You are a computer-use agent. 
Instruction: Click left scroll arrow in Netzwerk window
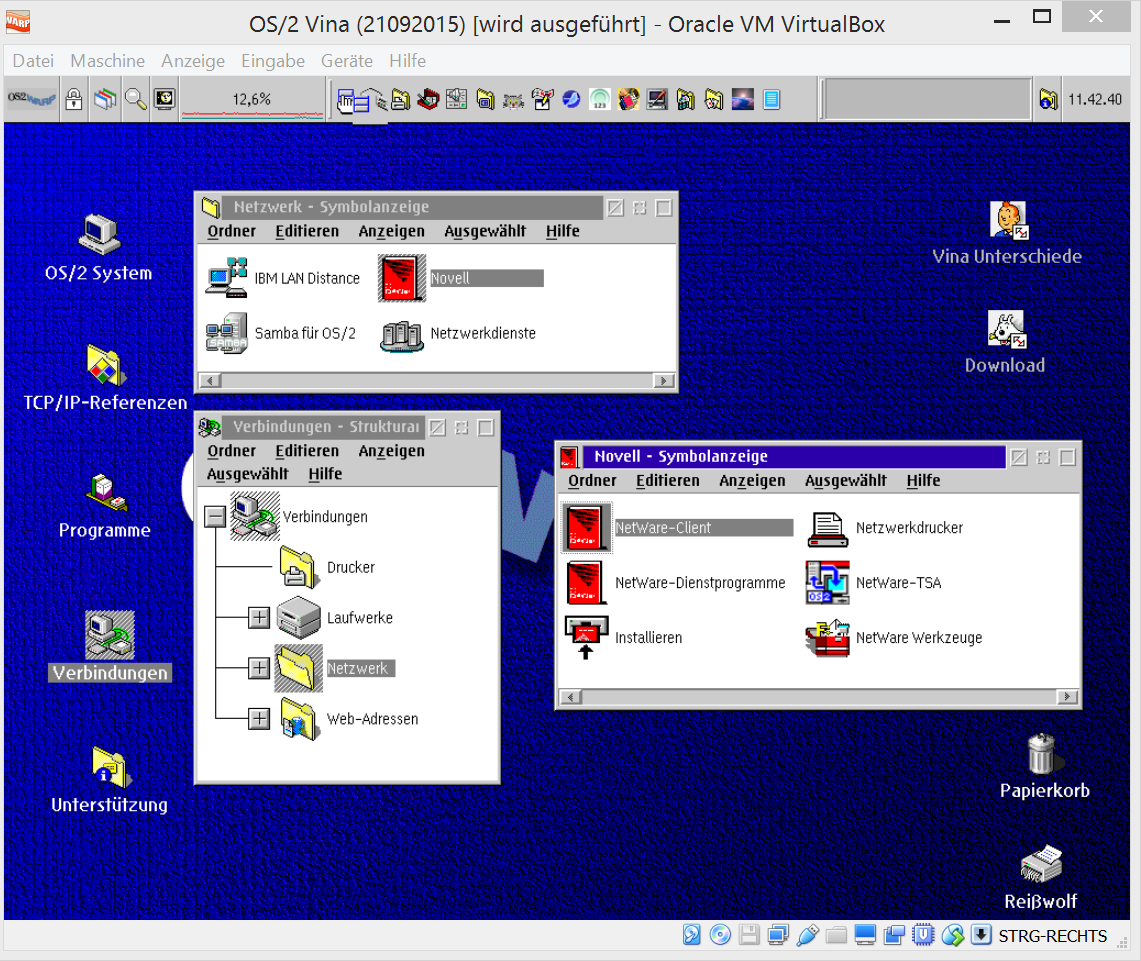(x=210, y=380)
